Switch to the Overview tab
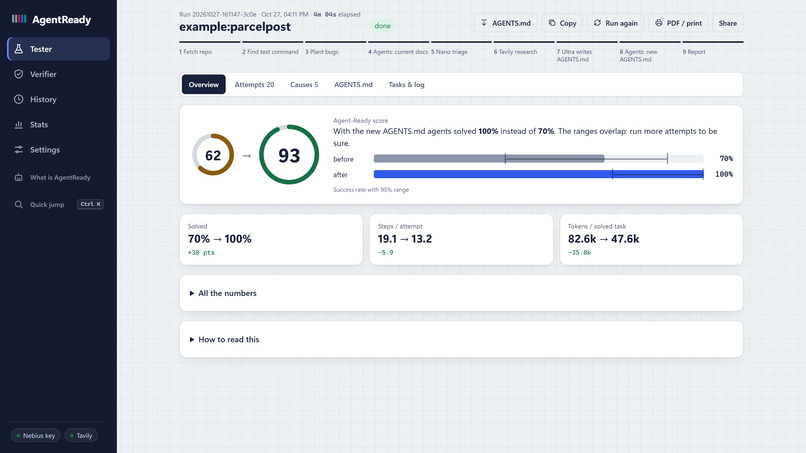 (204, 84)
